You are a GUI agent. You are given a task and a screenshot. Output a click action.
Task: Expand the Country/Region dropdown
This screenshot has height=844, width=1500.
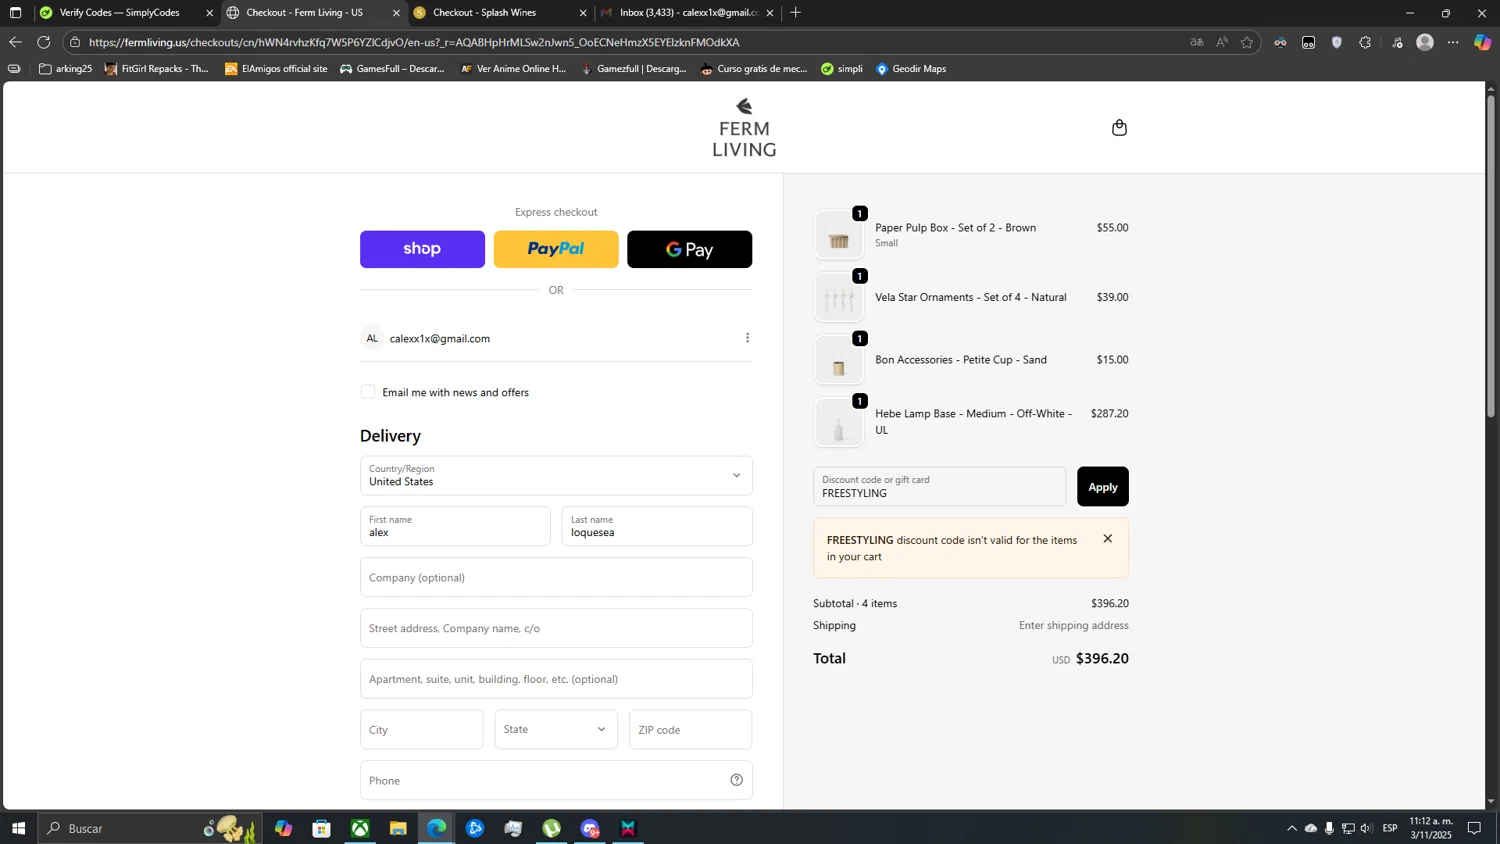pos(556,475)
